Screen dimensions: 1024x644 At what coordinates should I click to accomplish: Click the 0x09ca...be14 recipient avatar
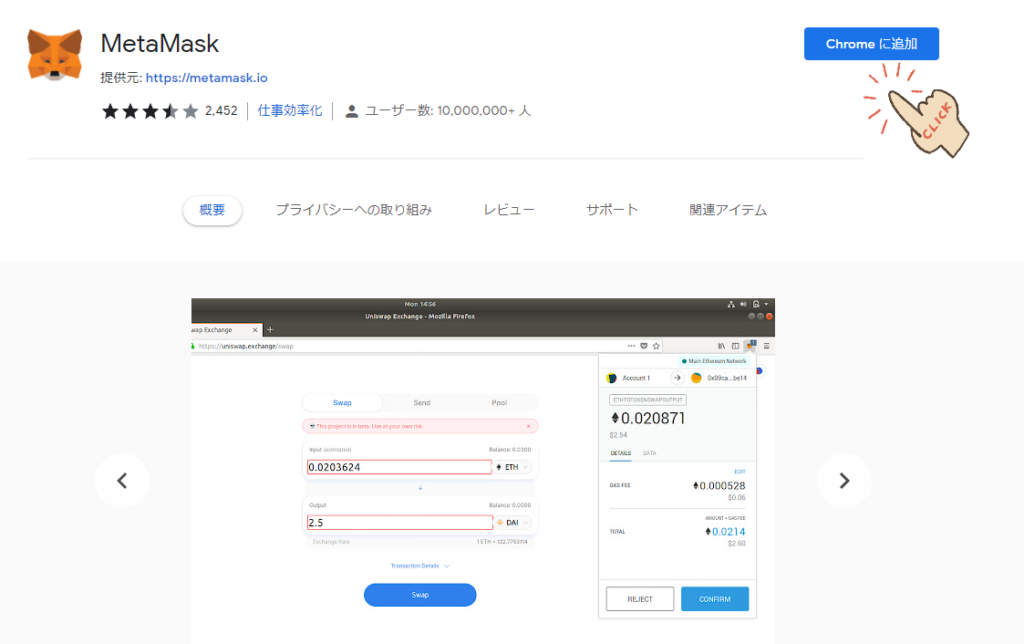click(x=696, y=378)
